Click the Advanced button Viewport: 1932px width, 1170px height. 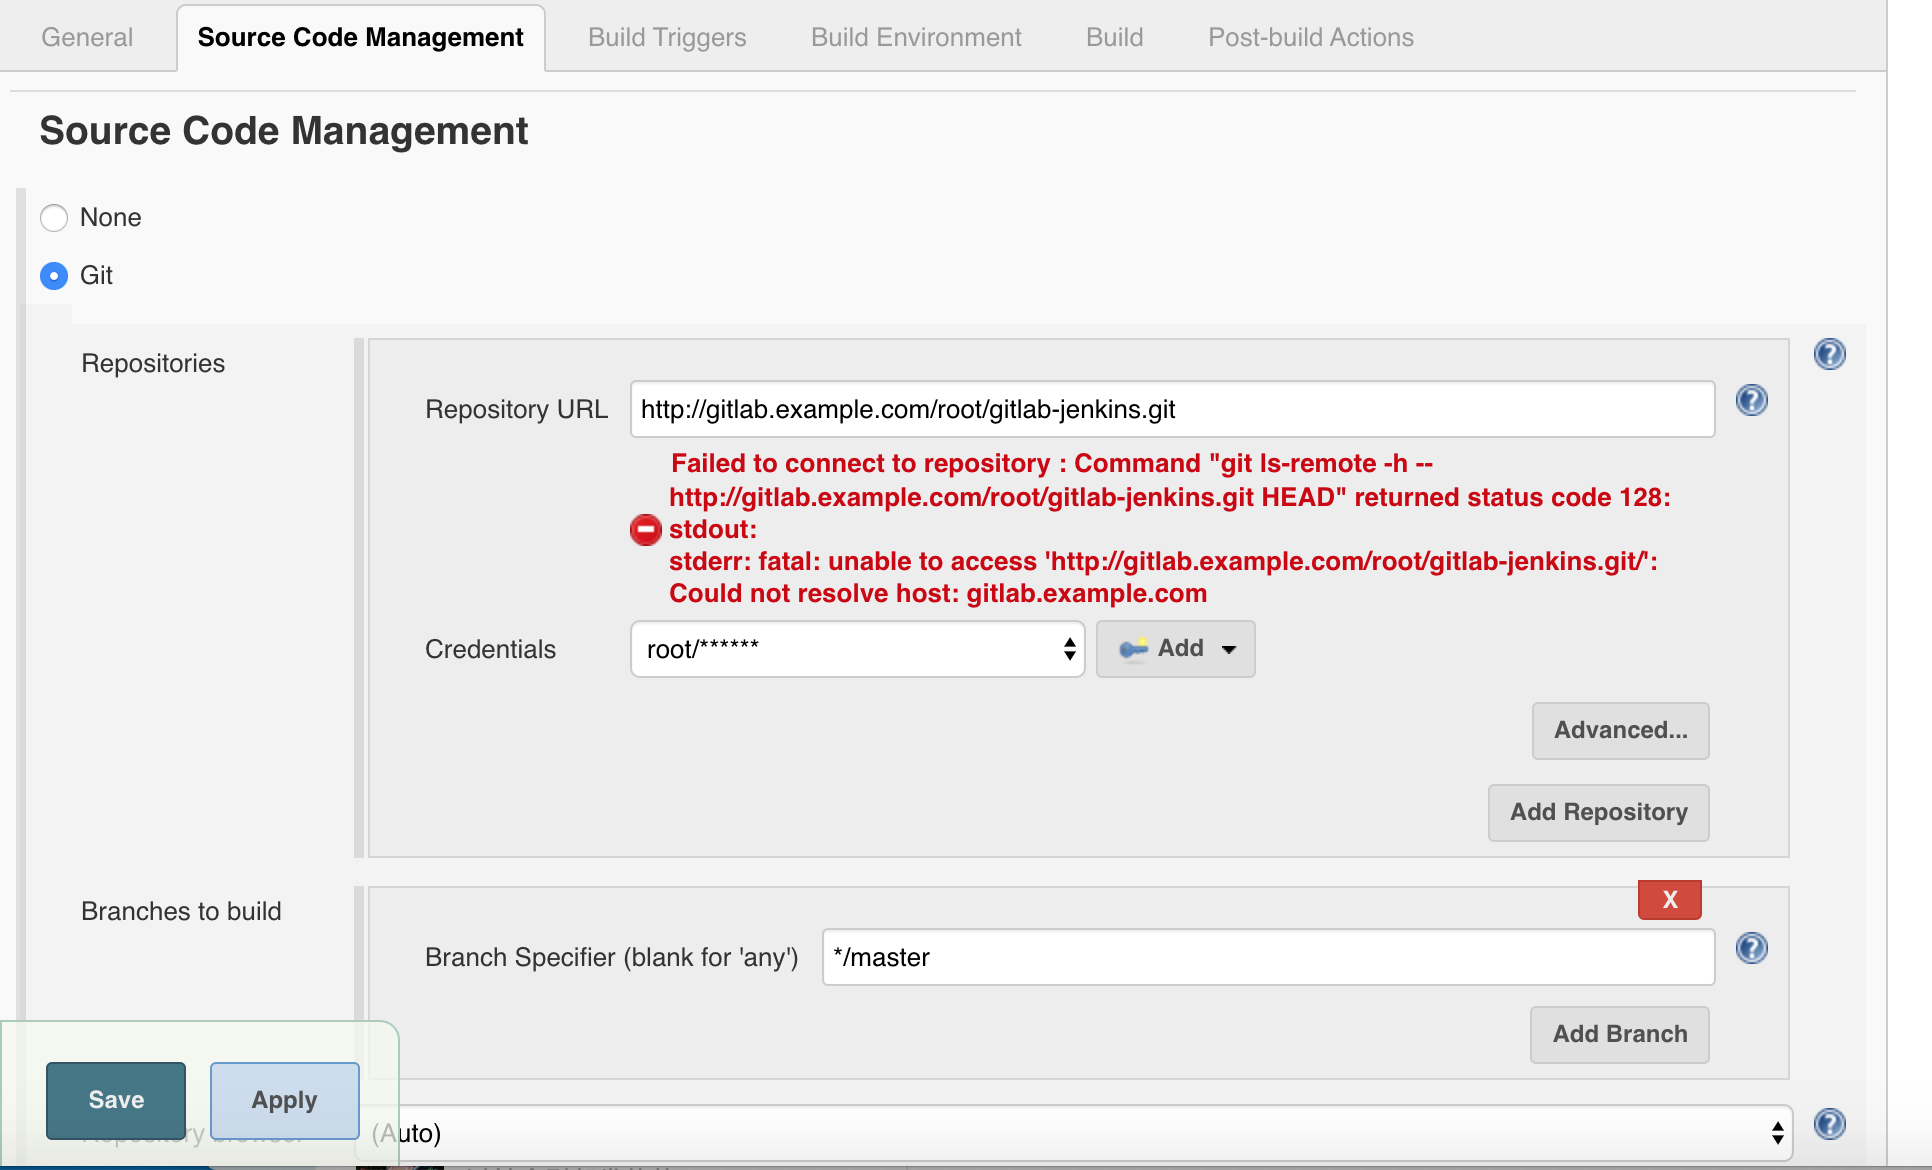[x=1620, y=731]
